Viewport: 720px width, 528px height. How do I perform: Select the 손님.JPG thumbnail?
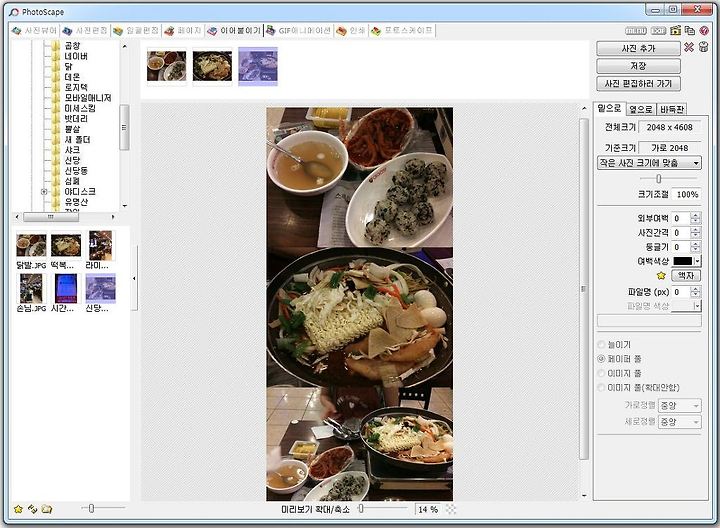click(31, 288)
